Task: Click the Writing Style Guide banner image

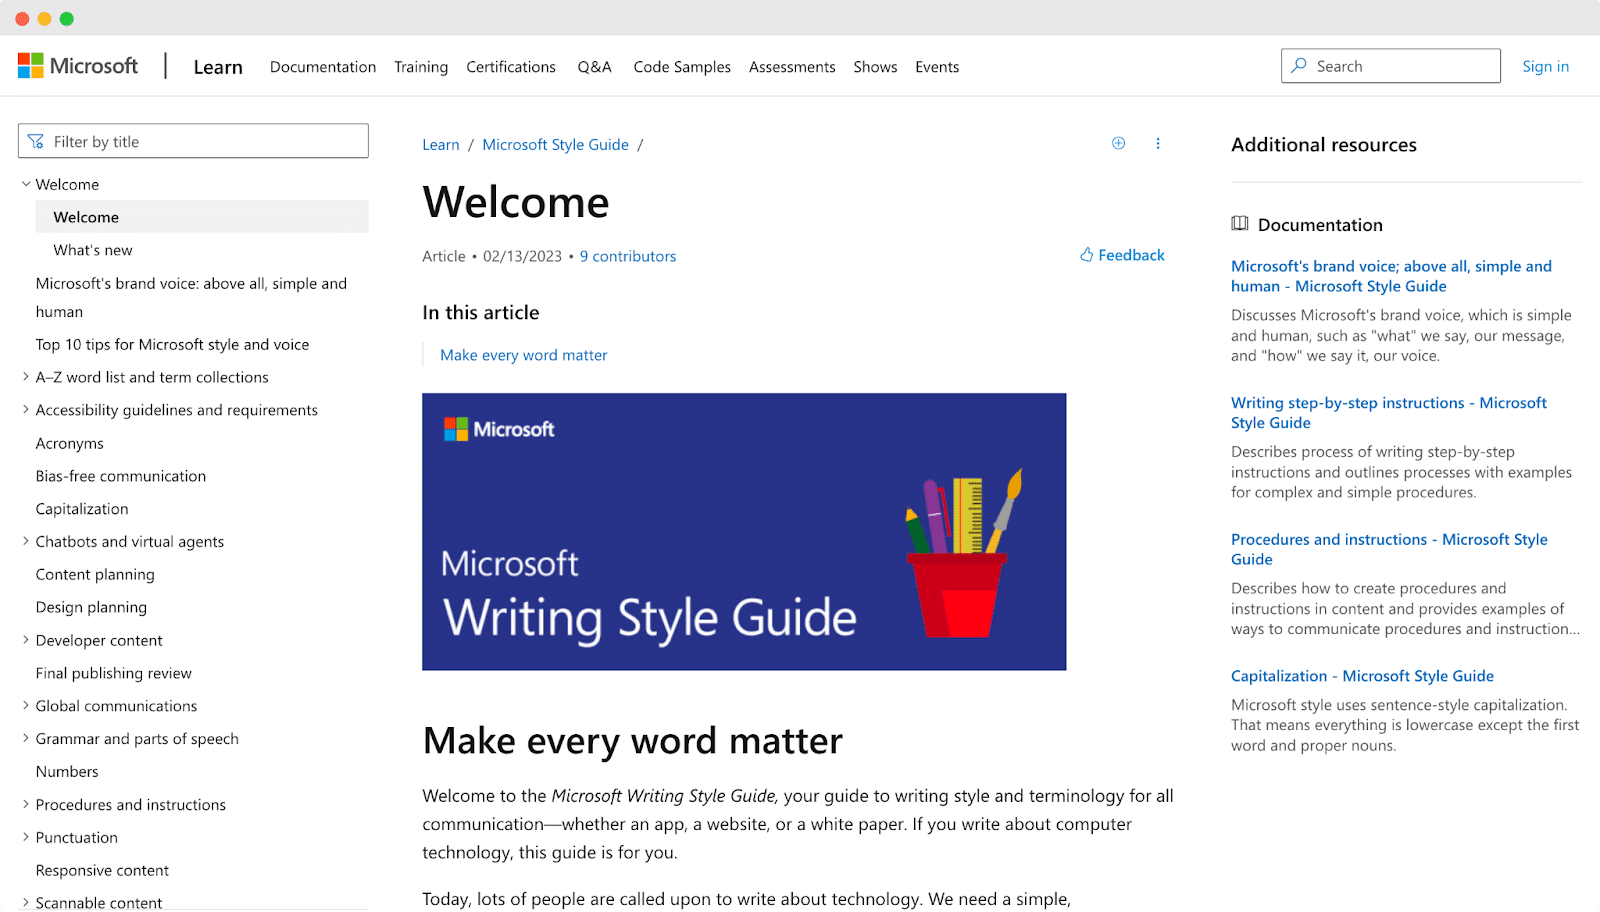Action: (x=744, y=531)
